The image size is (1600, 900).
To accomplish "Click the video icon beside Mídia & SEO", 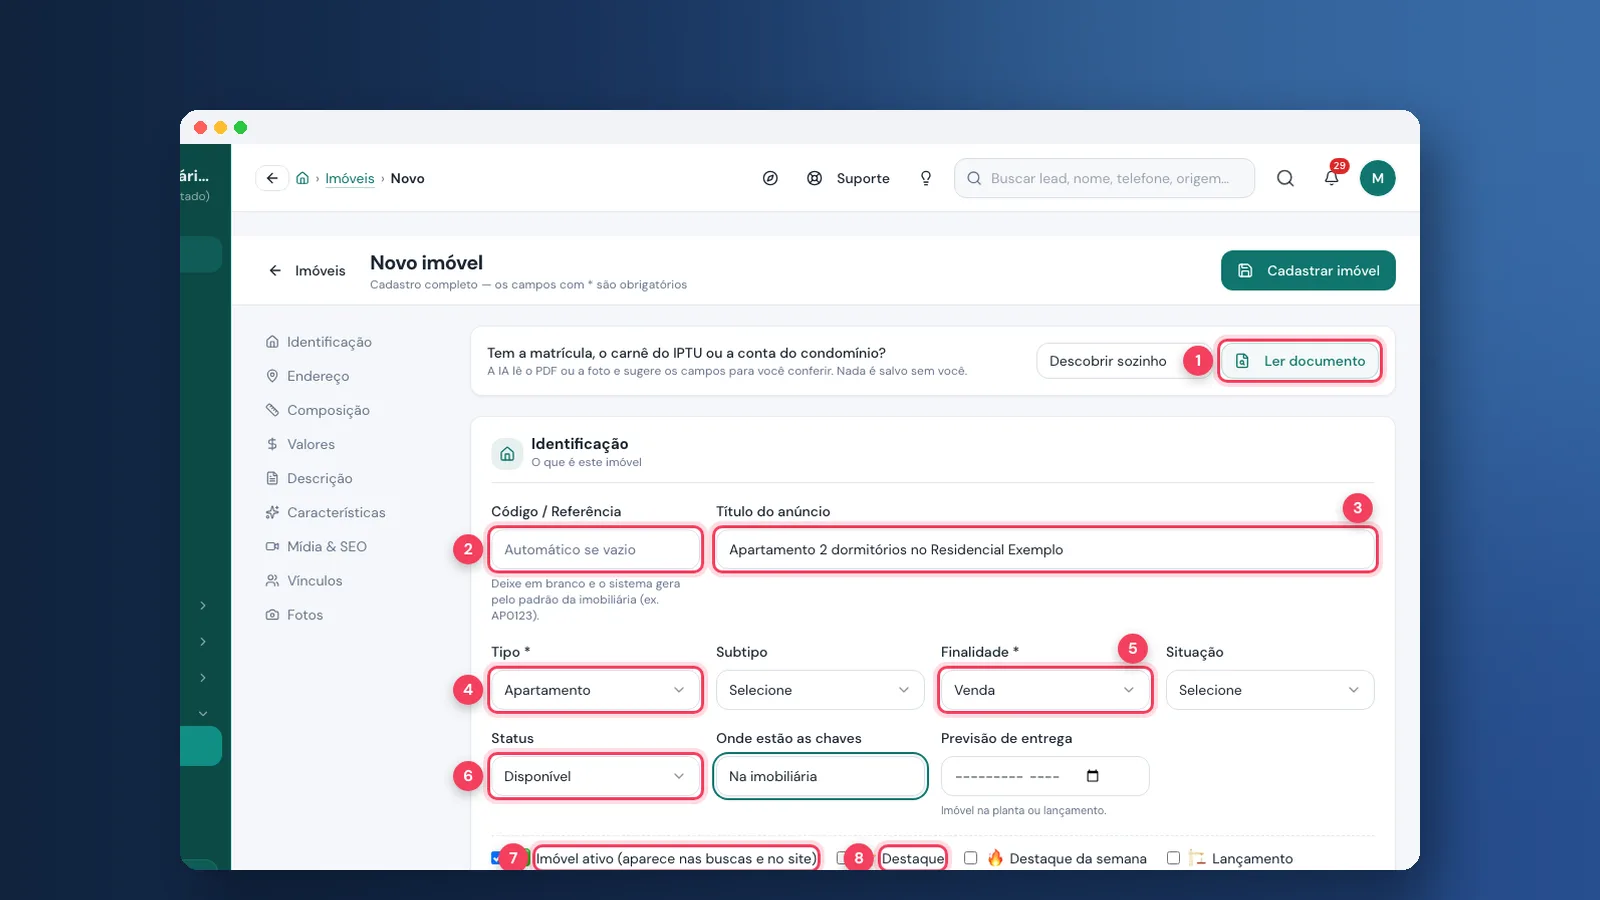I will tap(272, 547).
